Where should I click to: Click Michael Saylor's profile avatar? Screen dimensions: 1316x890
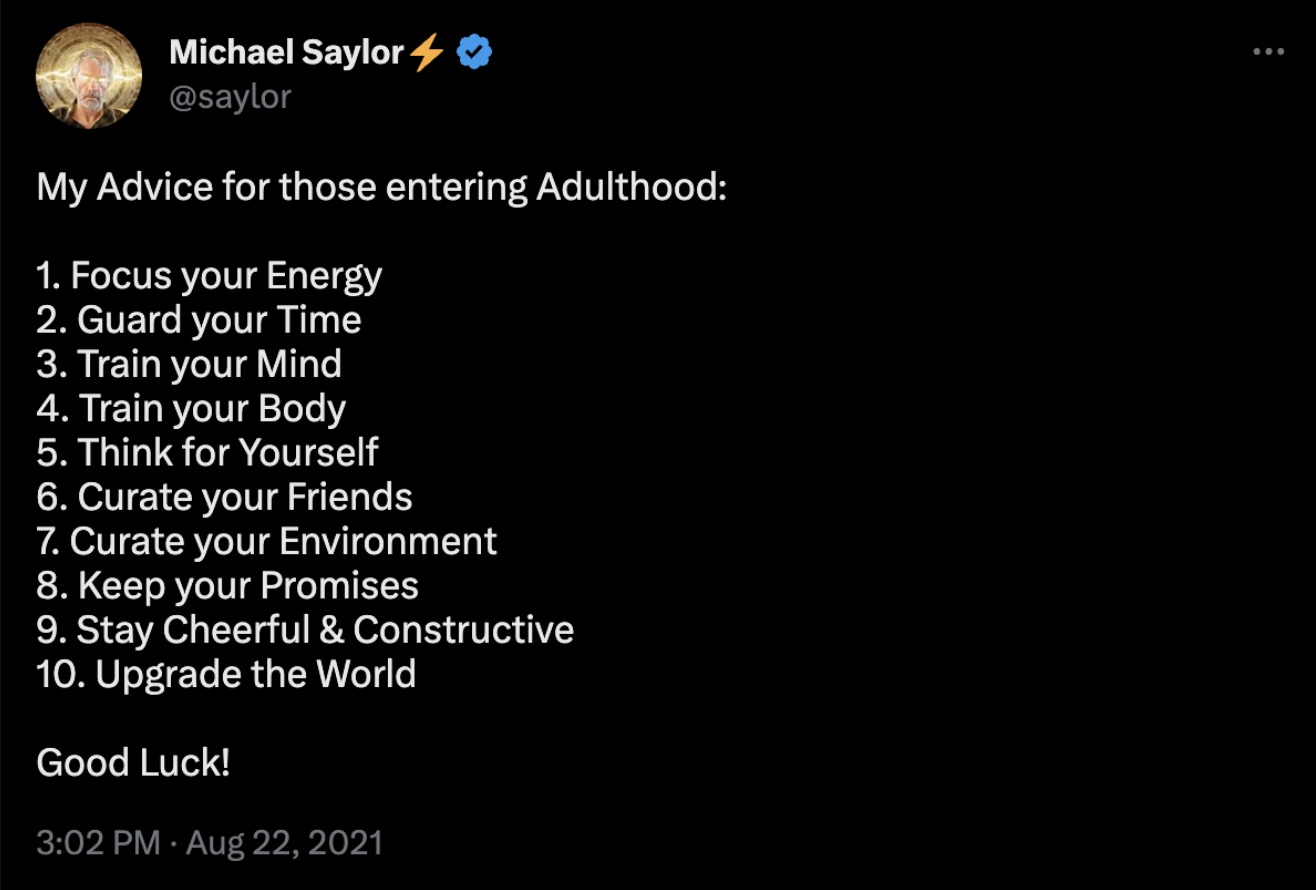click(x=88, y=75)
